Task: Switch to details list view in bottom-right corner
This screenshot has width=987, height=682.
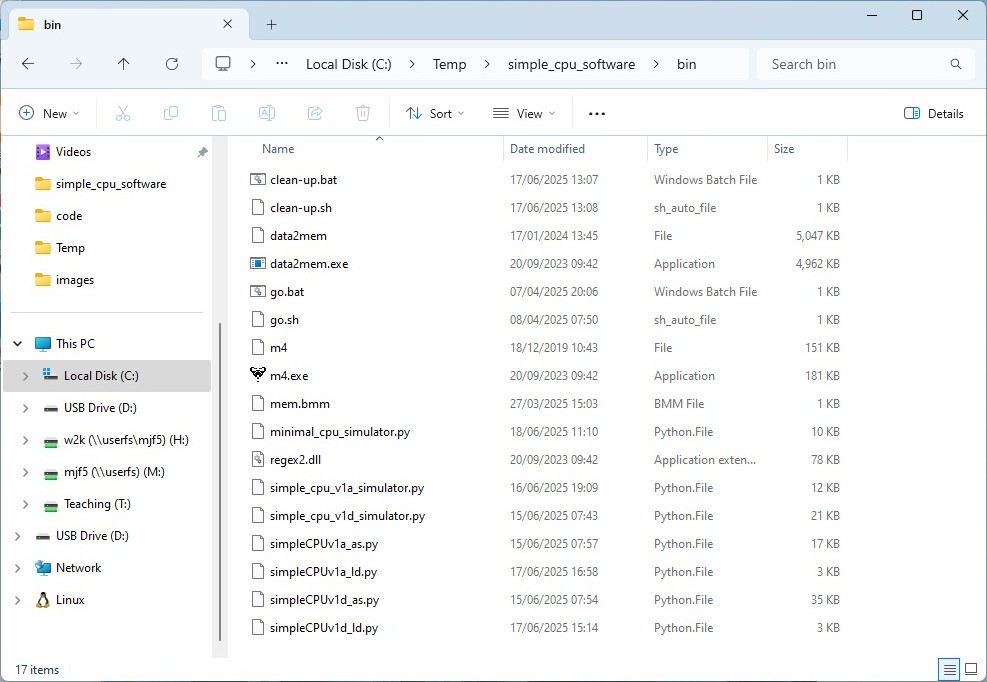Action: (x=949, y=669)
